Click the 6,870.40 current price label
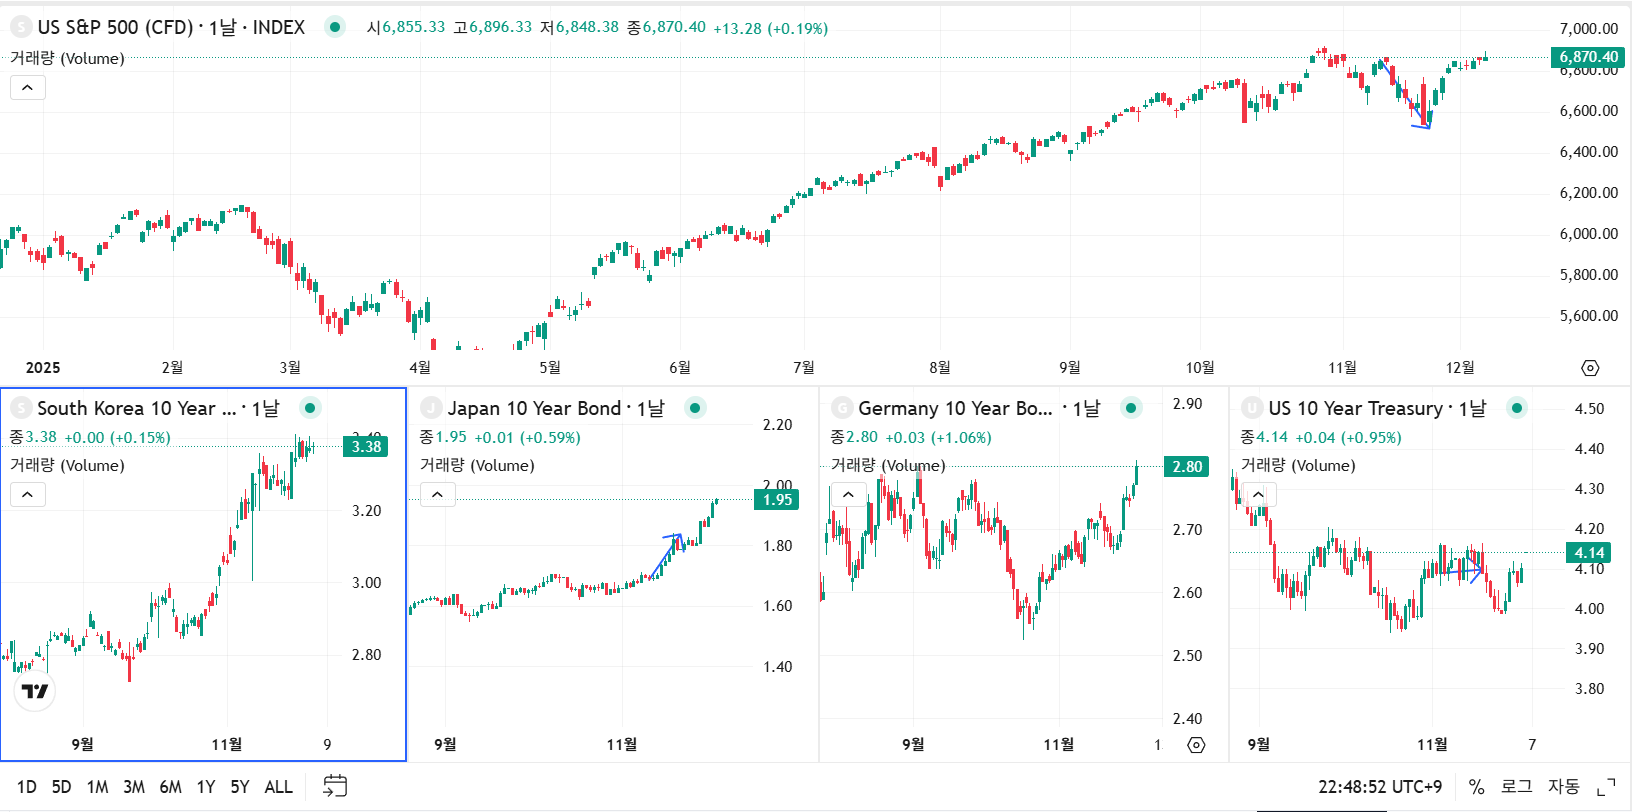This screenshot has height=812, width=1632. pos(1588,57)
